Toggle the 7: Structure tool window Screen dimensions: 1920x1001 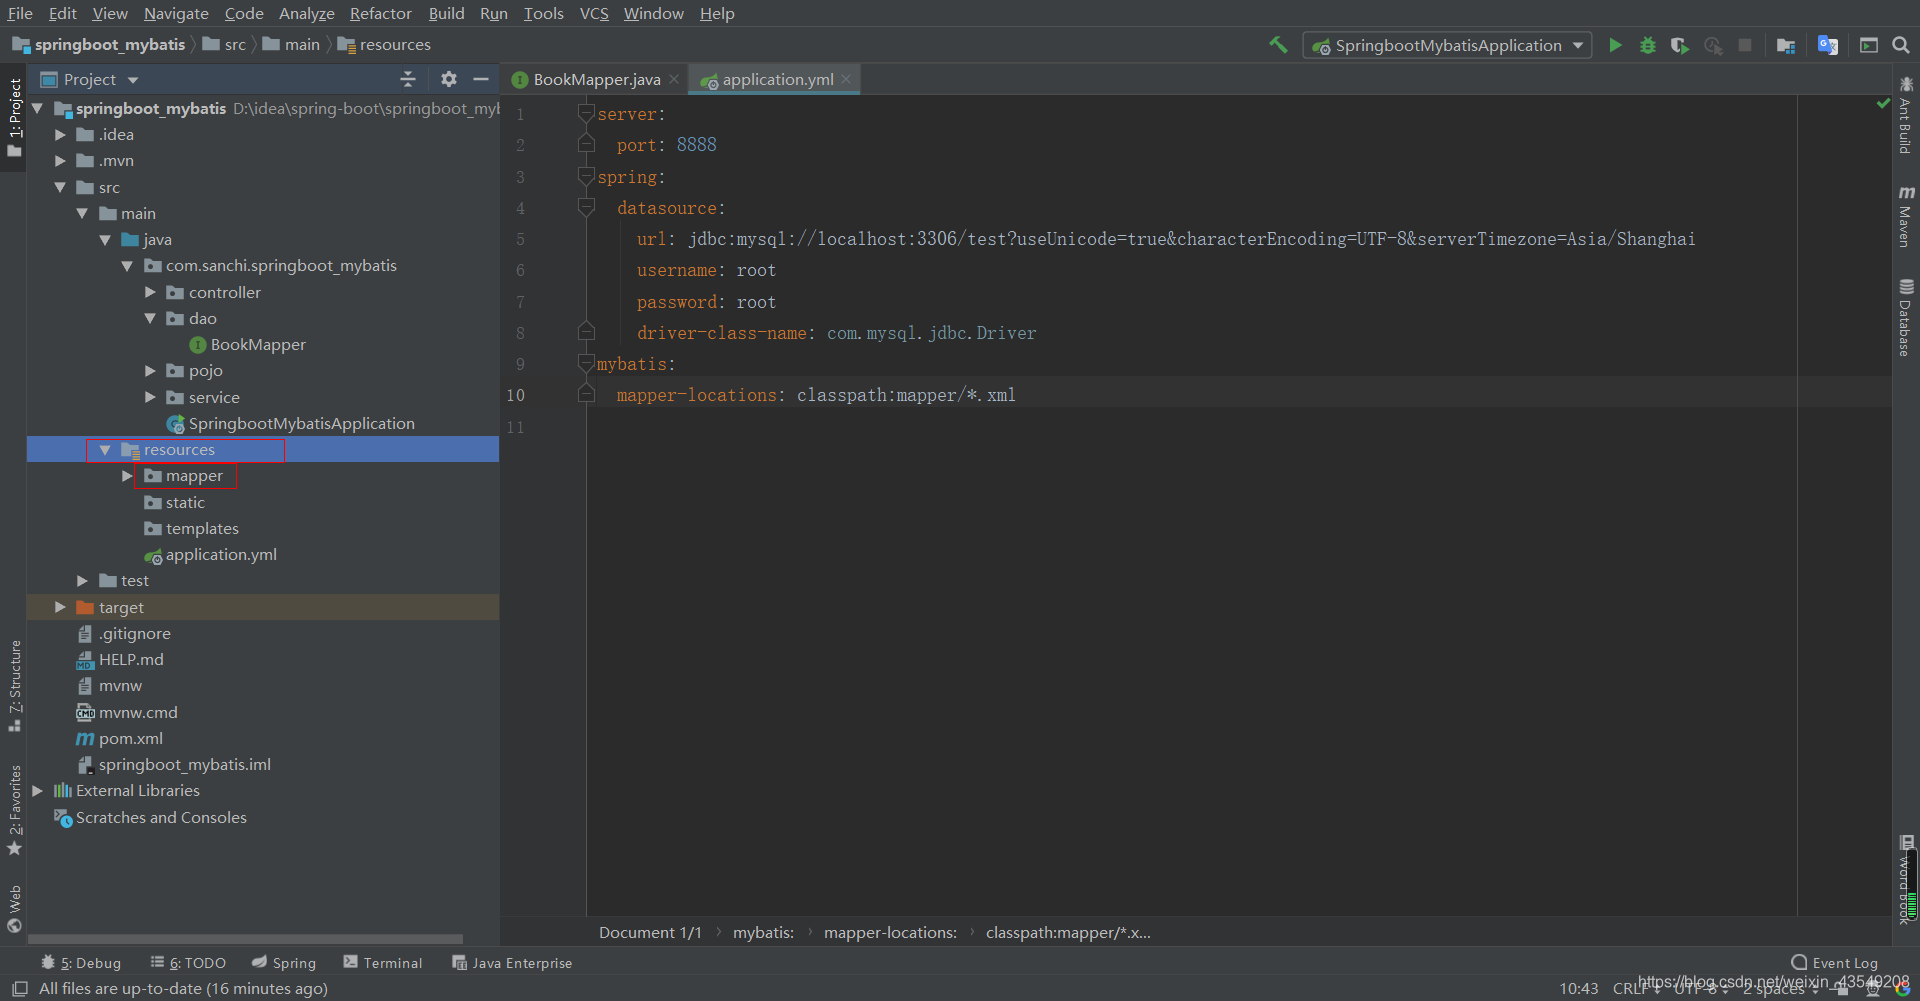(x=14, y=686)
